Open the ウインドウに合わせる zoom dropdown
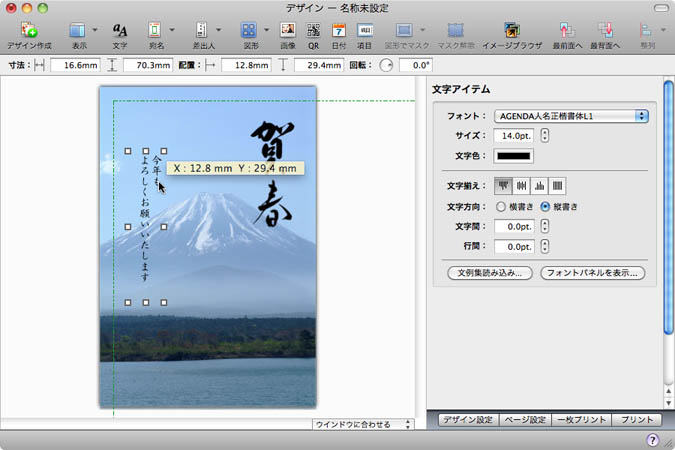 (x=363, y=424)
